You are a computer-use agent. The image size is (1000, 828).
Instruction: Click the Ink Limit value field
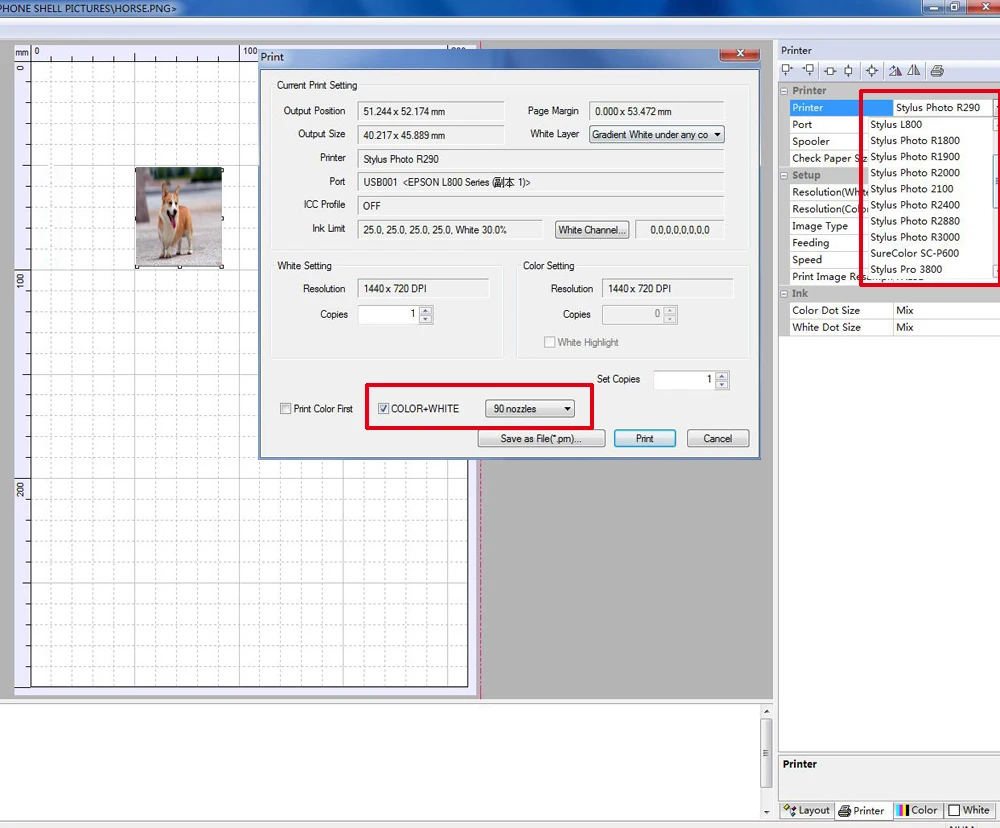pyautogui.click(x=450, y=230)
